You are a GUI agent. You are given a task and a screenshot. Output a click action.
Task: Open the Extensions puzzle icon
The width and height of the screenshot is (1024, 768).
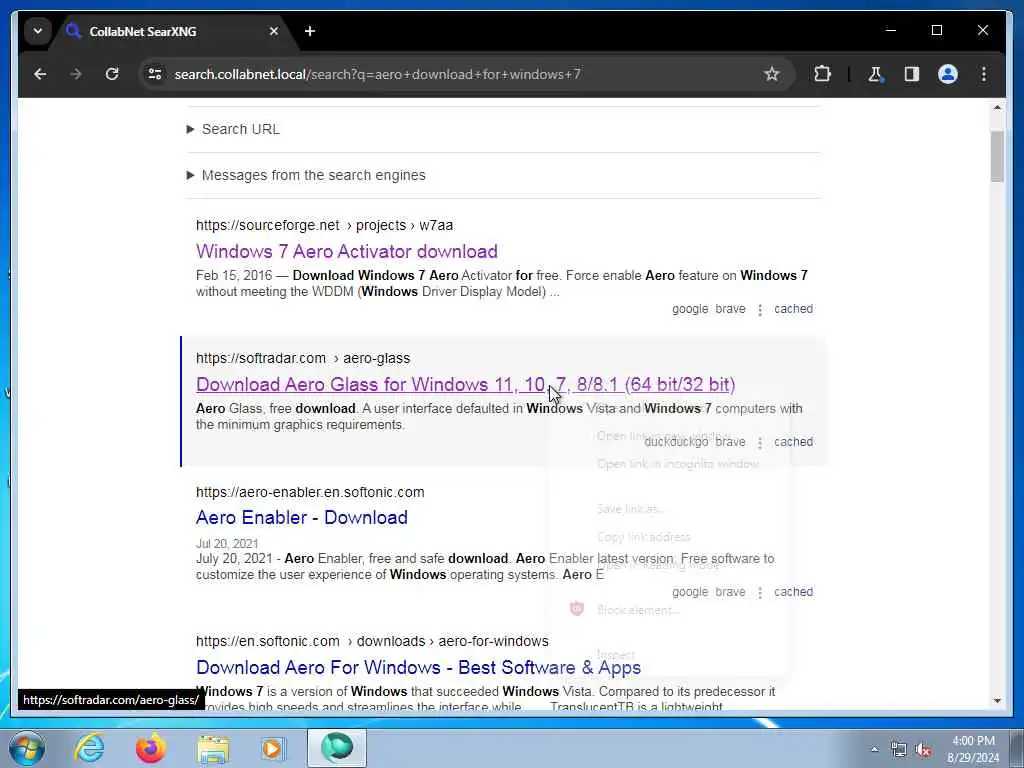pyautogui.click(x=822, y=74)
